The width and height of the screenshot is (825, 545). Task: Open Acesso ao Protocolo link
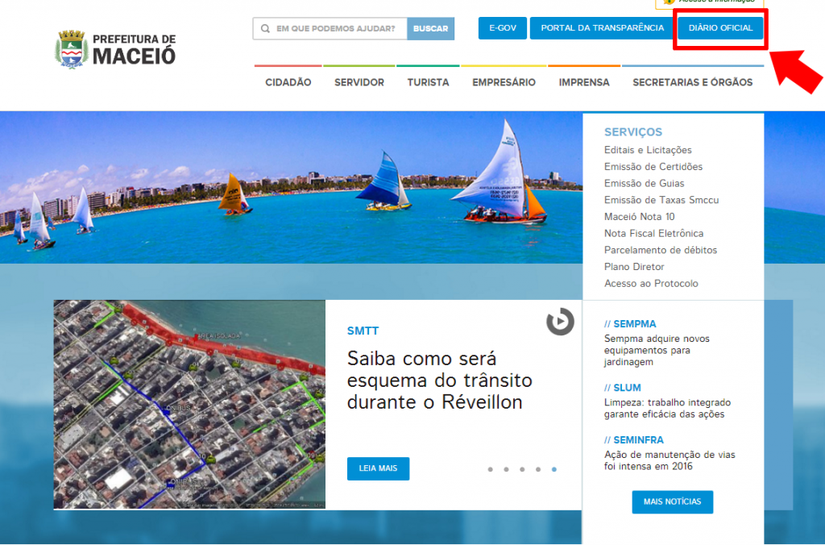tap(651, 284)
